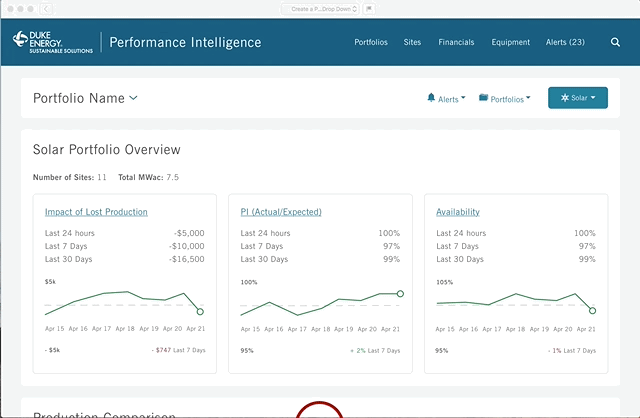Go to Sites in top navigation
Image resolution: width=640 pixels, height=418 pixels.
(412, 42)
